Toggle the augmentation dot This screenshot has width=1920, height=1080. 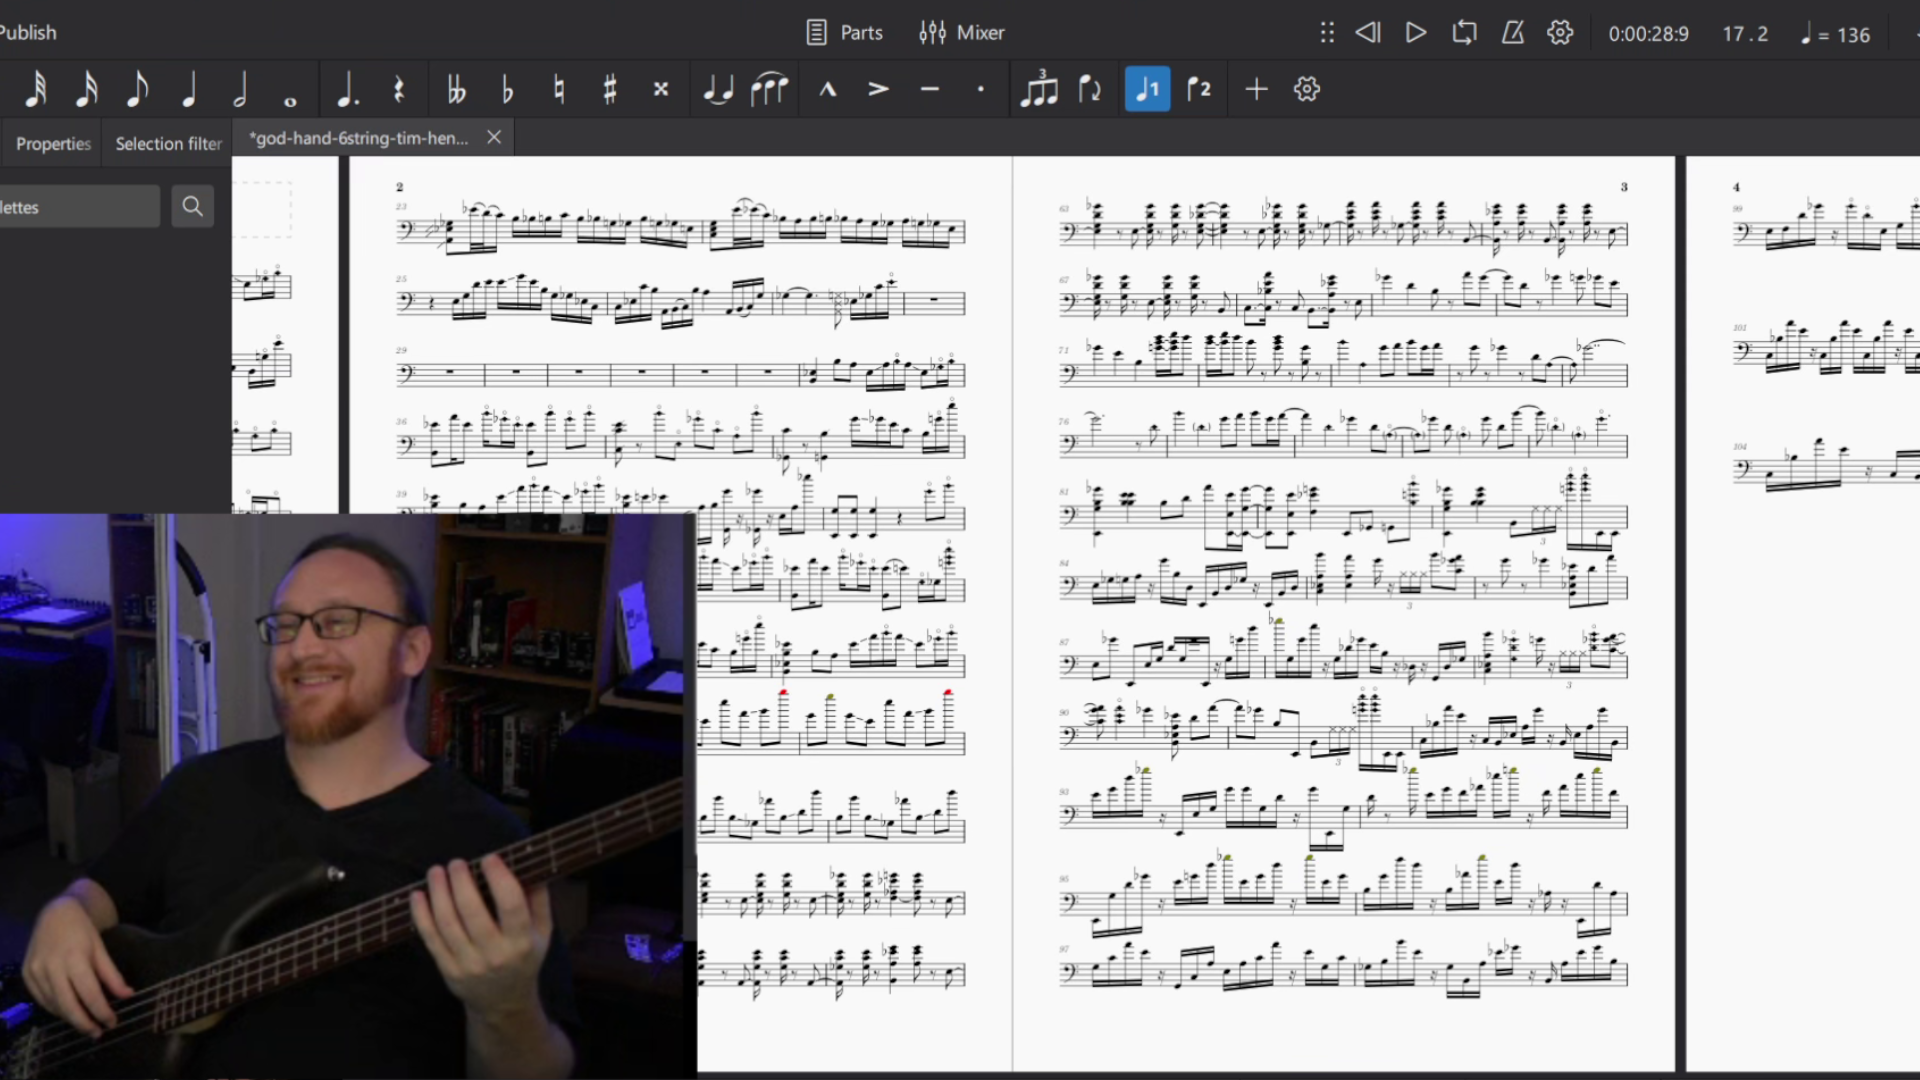pyautogui.click(x=347, y=90)
